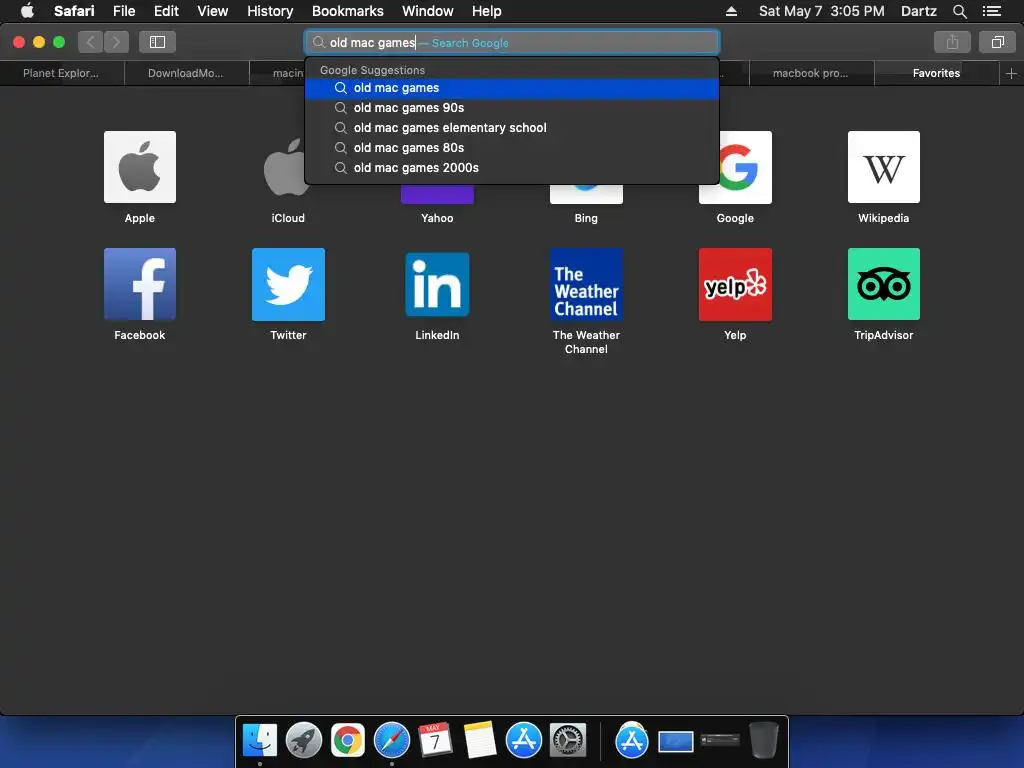Image resolution: width=1024 pixels, height=768 pixels.
Task: Switch to the Planet Explor... tab
Action: (x=61, y=73)
